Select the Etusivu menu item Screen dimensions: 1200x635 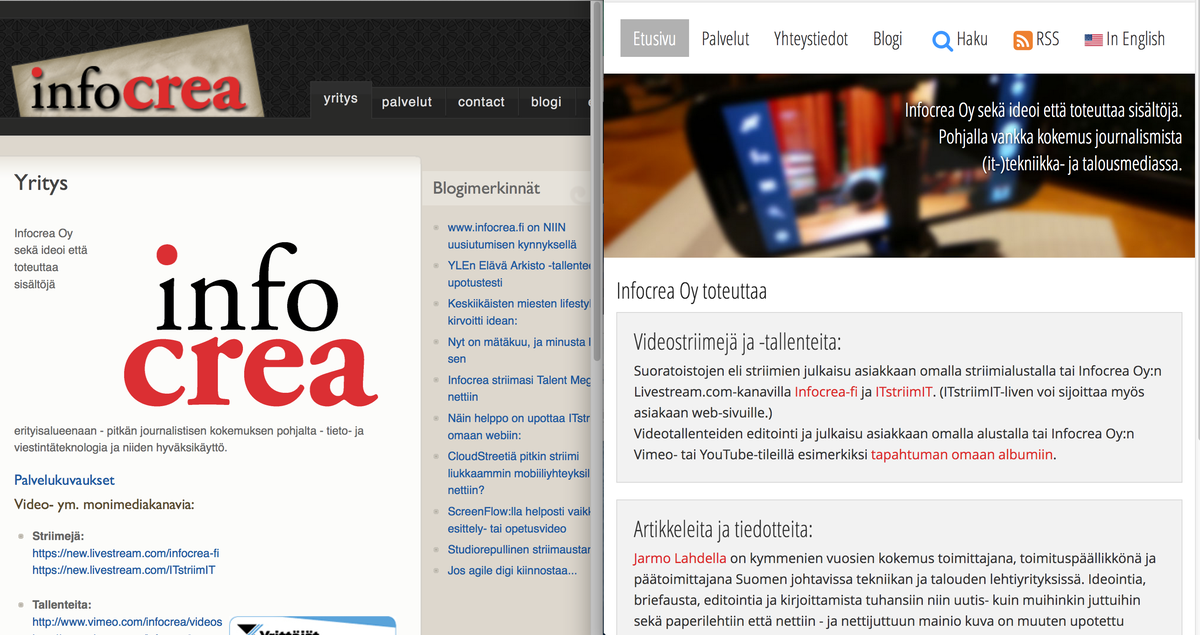(655, 39)
